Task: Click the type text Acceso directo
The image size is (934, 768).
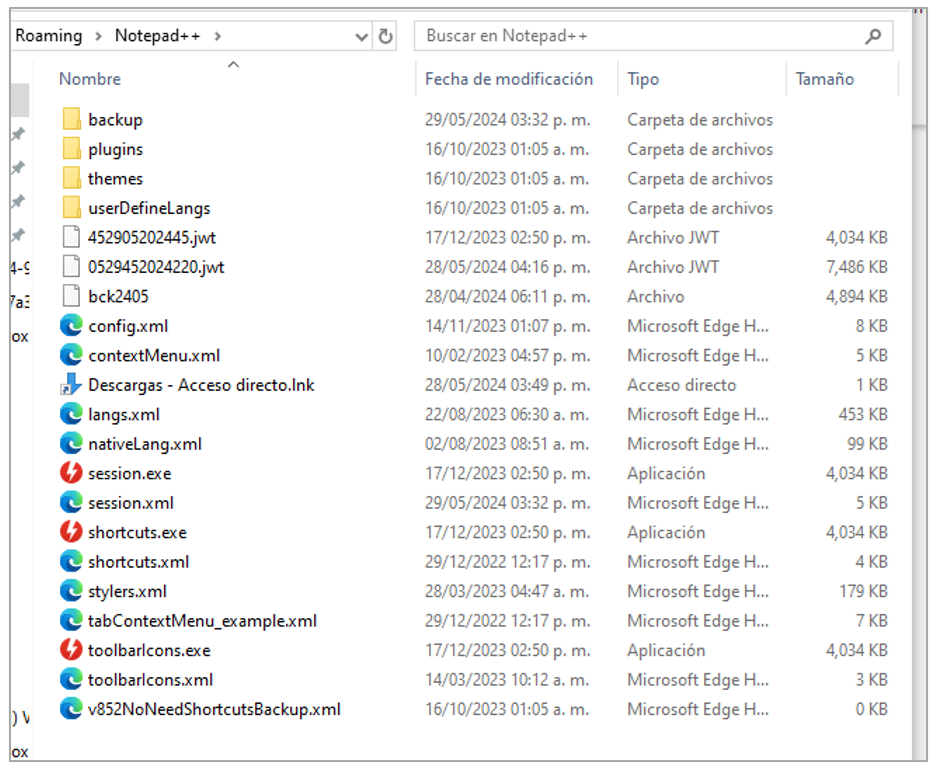Action: (681, 385)
